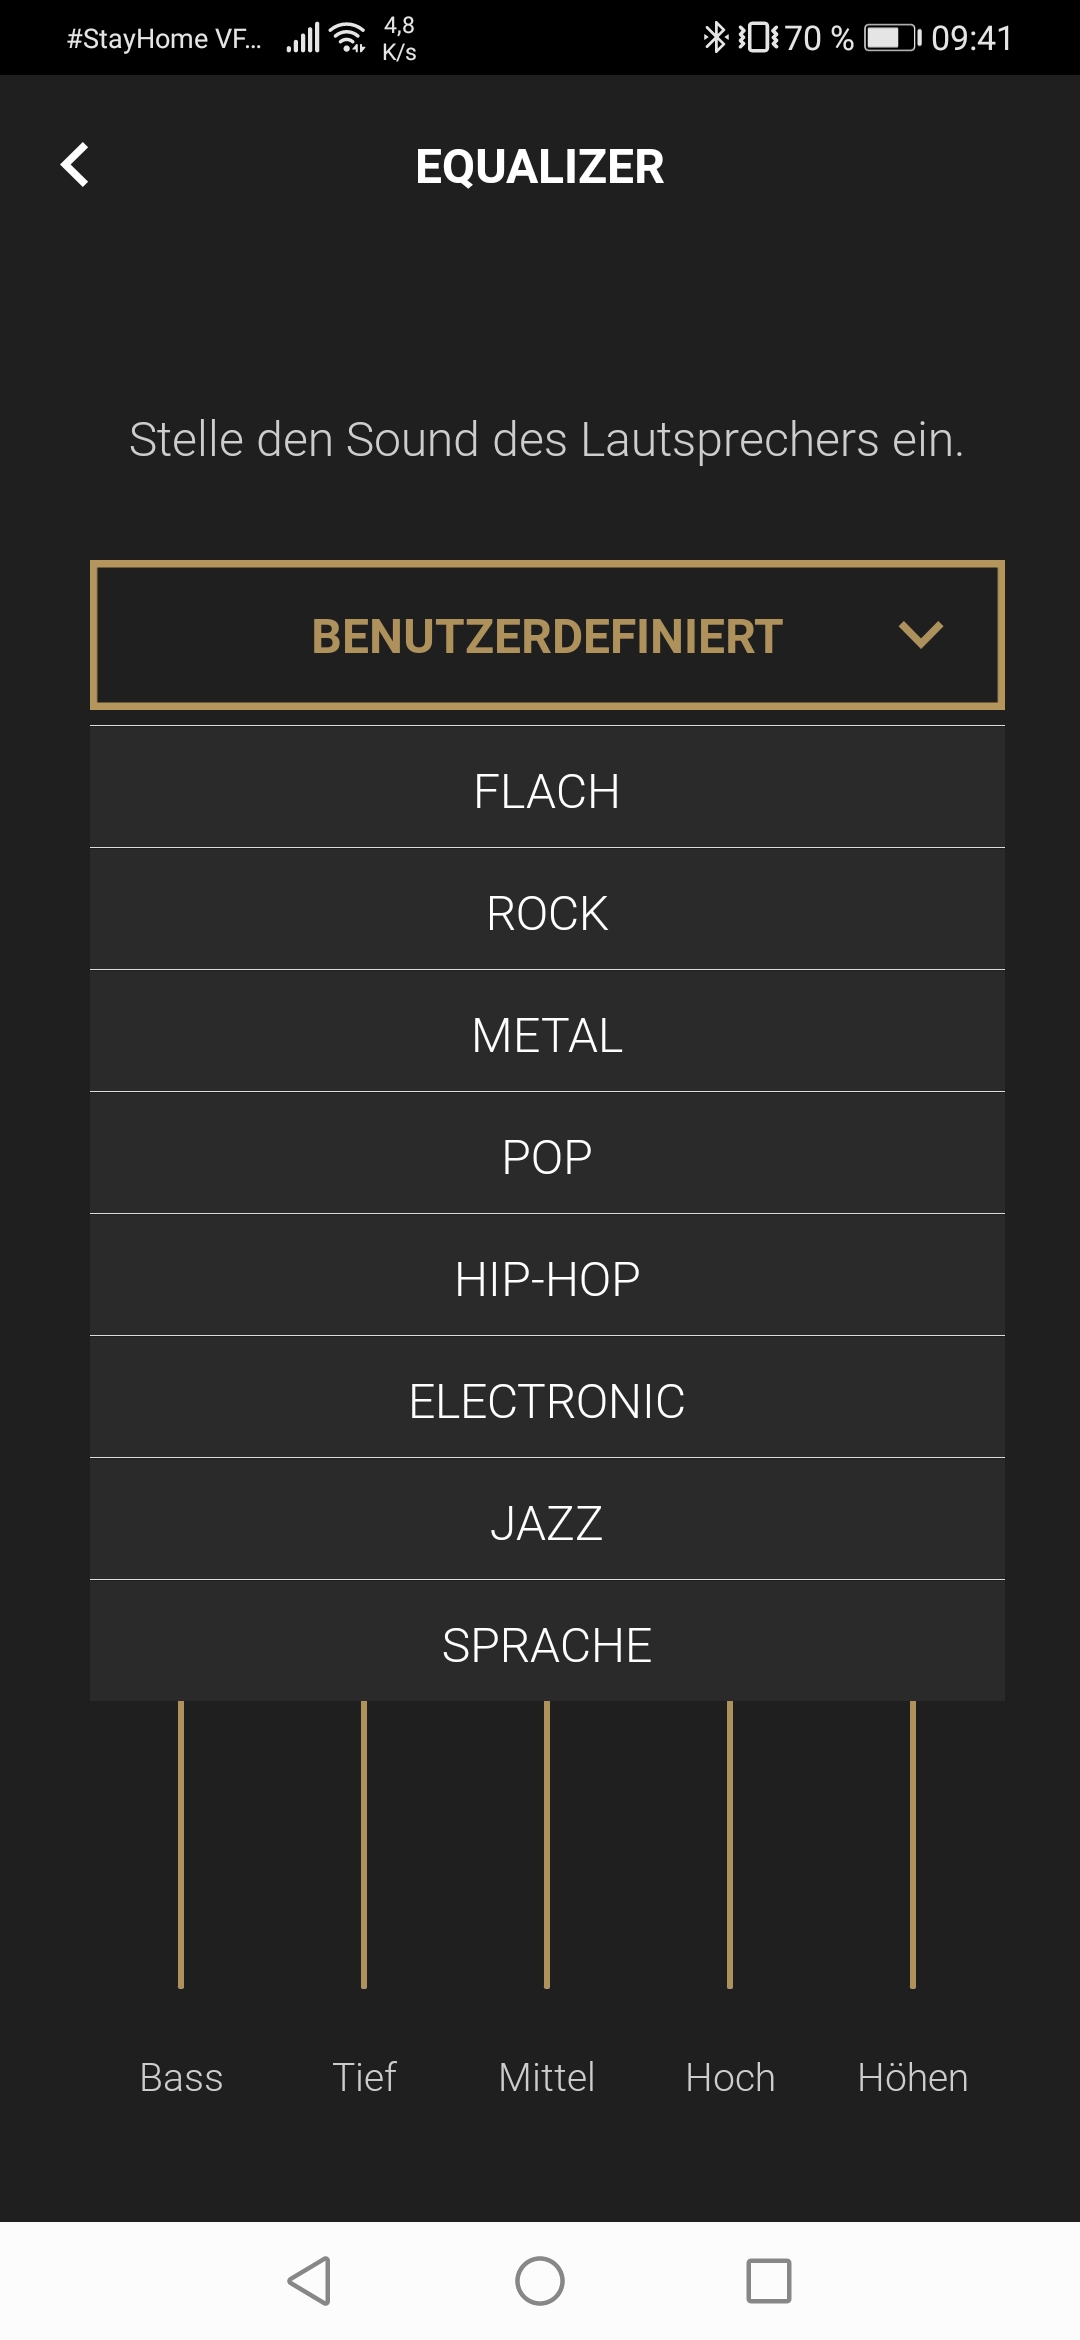This screenshot has height=2340, width=1080.
Task: Click the Mittel slider bar
Action: point(547,1845)
